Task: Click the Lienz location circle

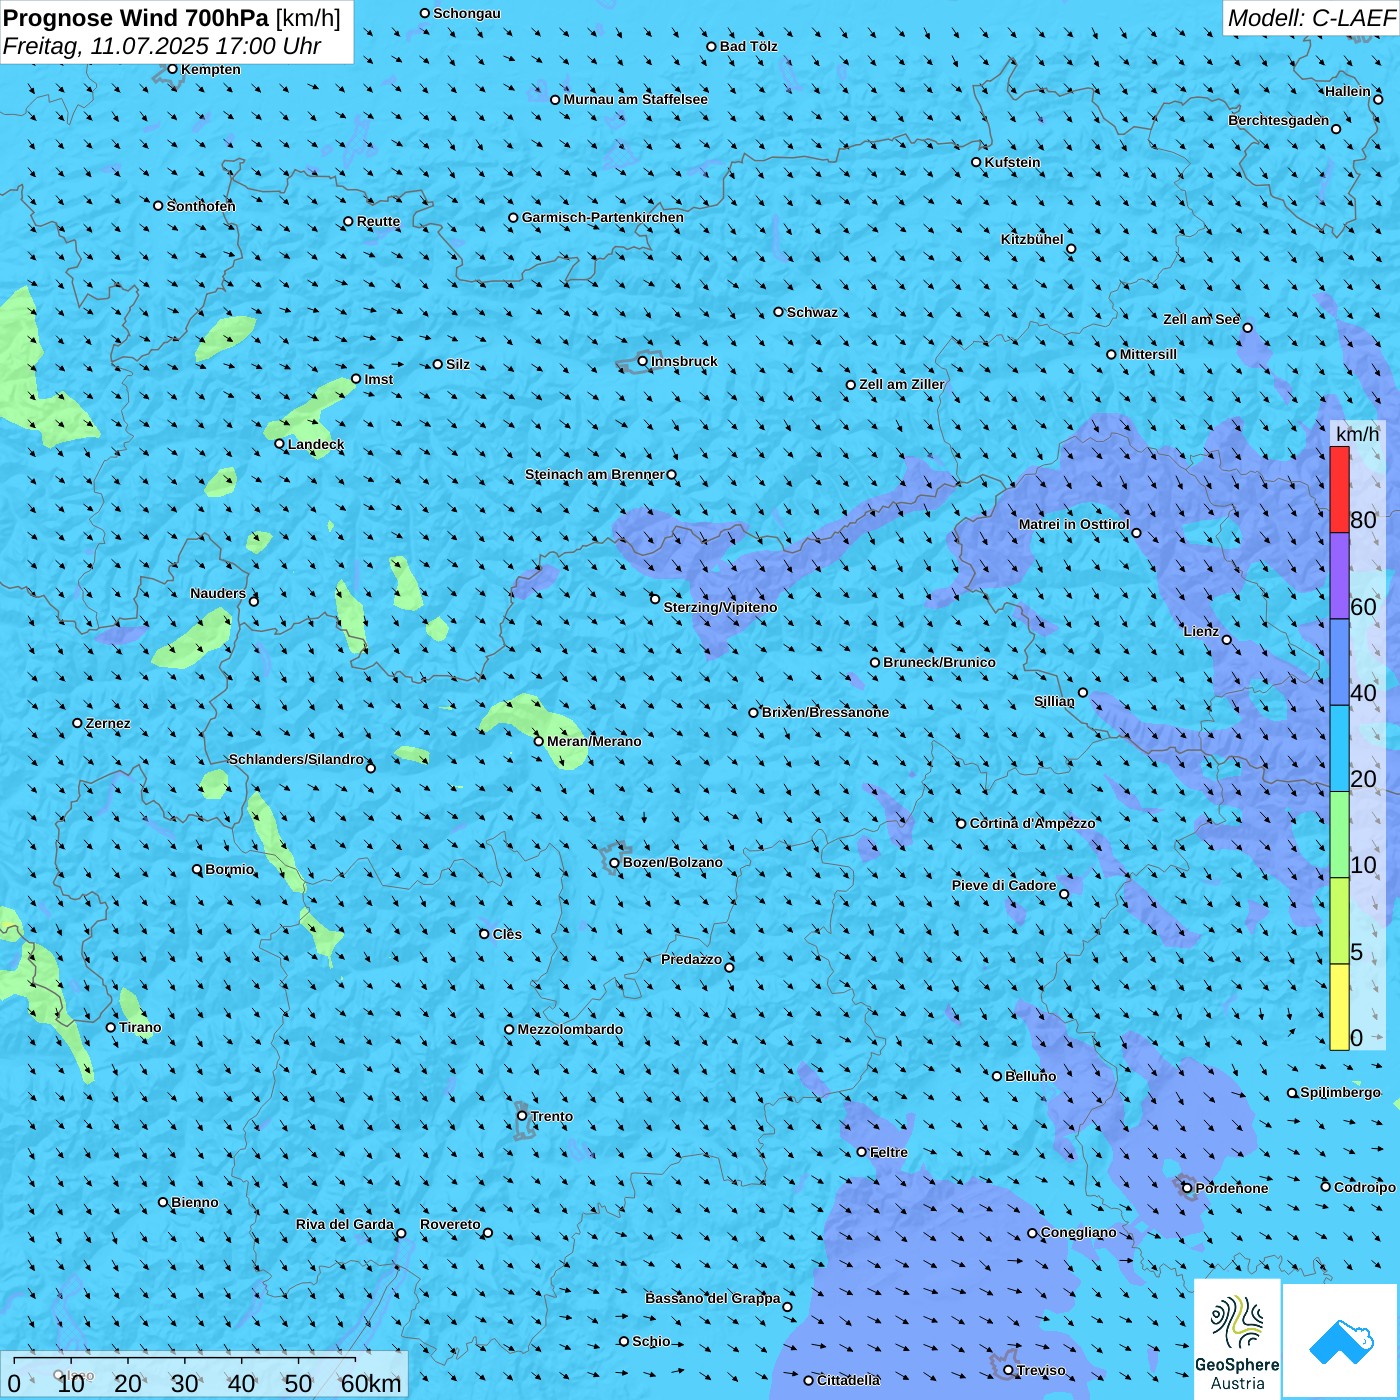Action: (x=1227, y=640)
